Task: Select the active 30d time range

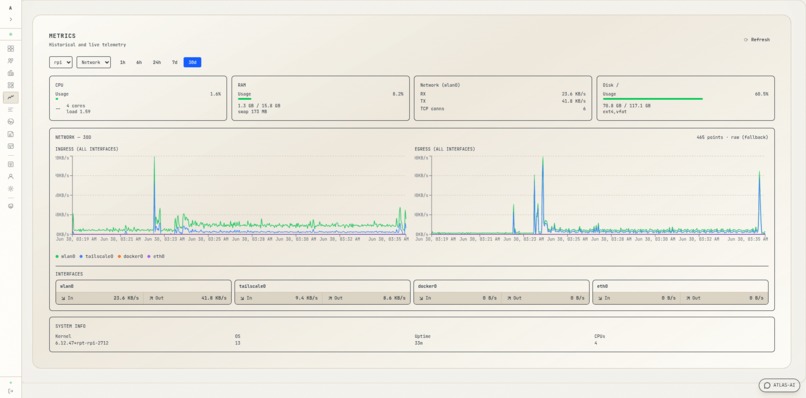Action: (x=192, y=62)
